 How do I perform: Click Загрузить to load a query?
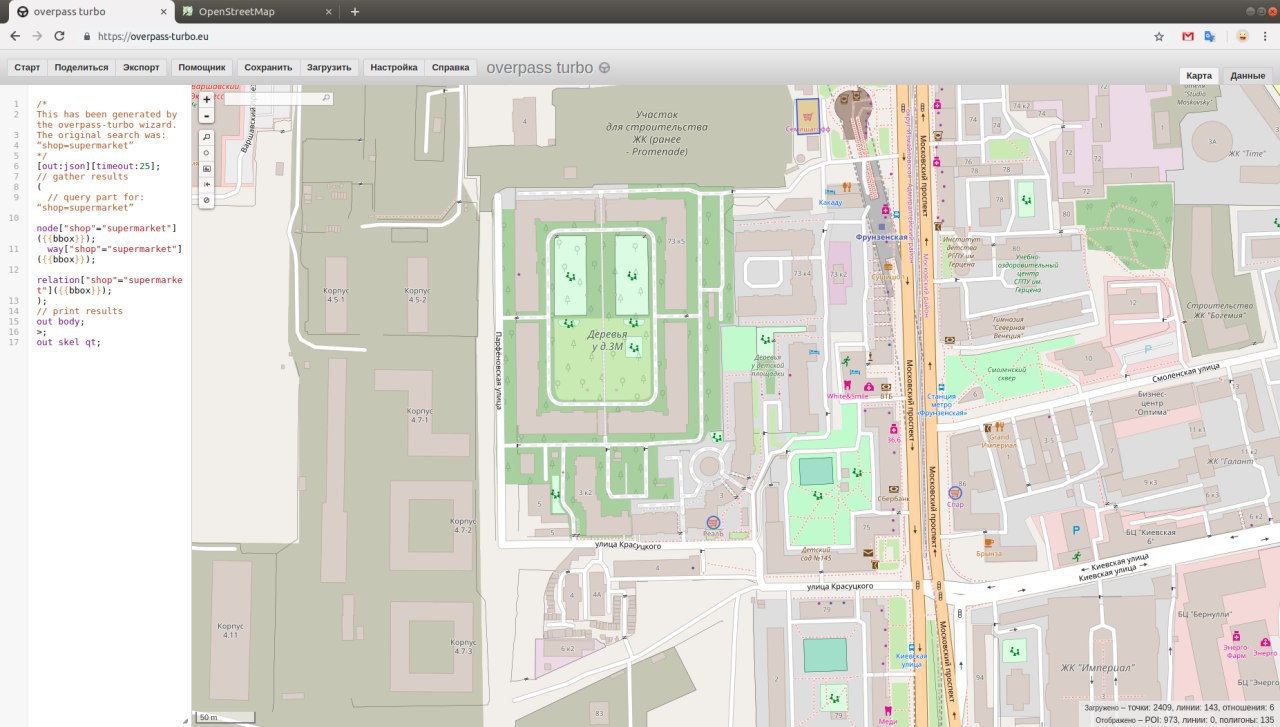(329, 68)
